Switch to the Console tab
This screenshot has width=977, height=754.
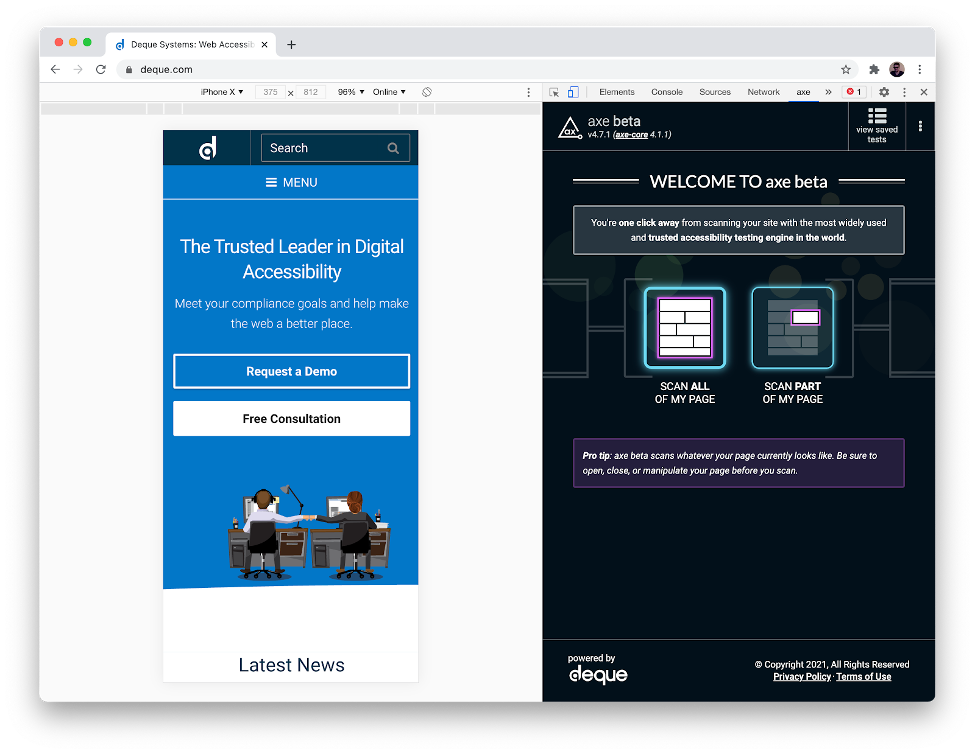coord(667,92)
